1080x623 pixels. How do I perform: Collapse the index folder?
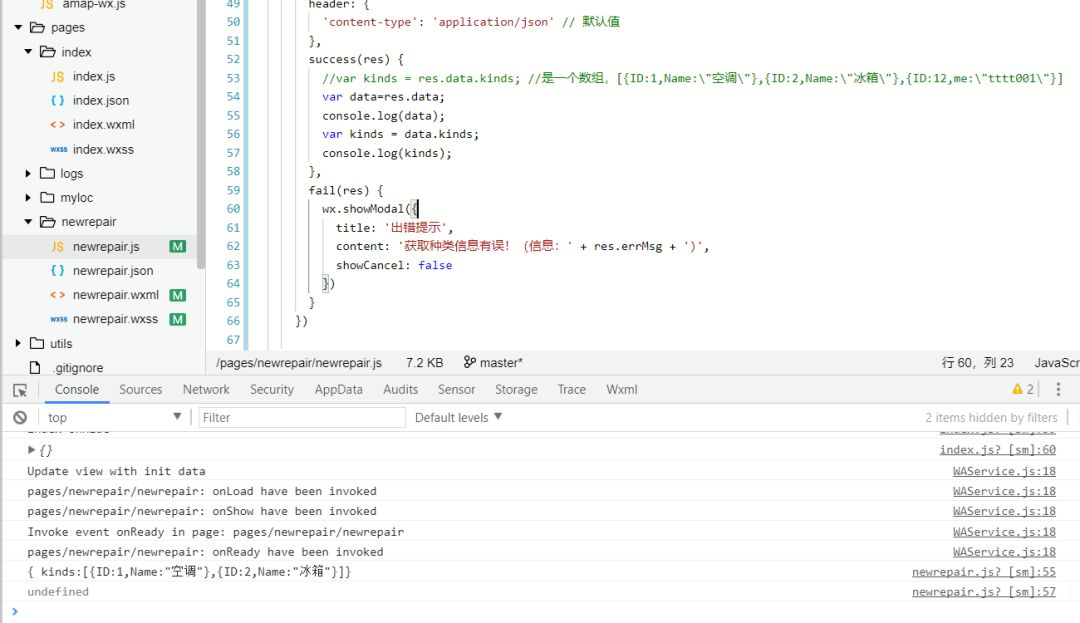tap(28, 52)
